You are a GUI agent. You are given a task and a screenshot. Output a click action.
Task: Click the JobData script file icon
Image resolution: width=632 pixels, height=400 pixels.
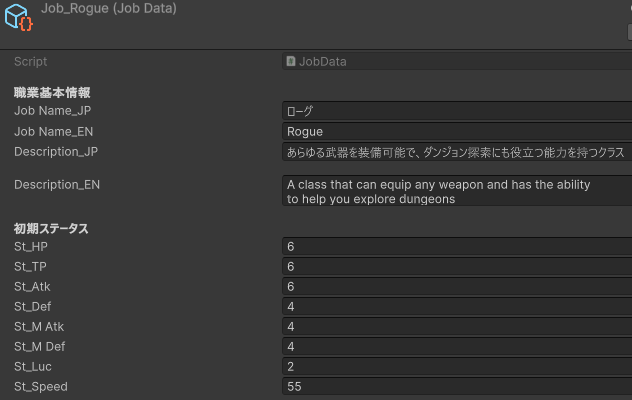pyautogui.click(x=291, y=62)
